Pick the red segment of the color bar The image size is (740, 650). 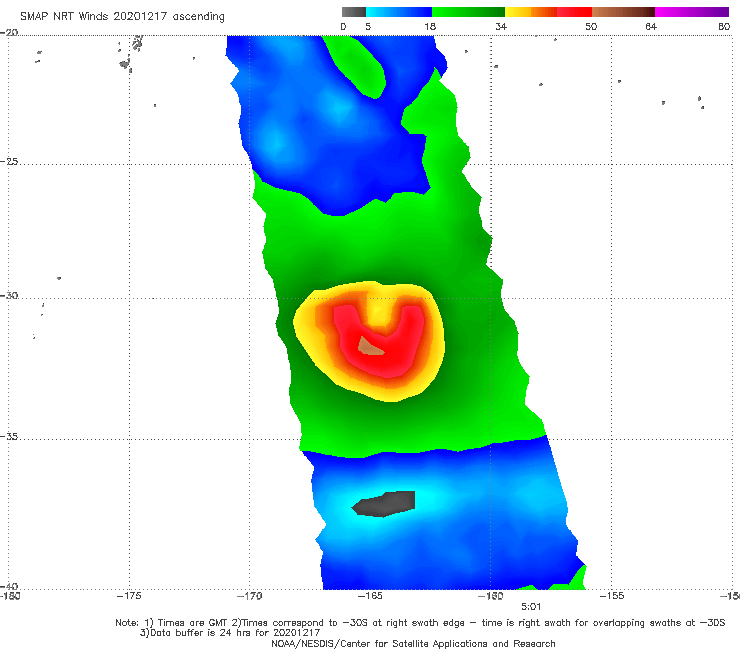(x=574, y=12)
